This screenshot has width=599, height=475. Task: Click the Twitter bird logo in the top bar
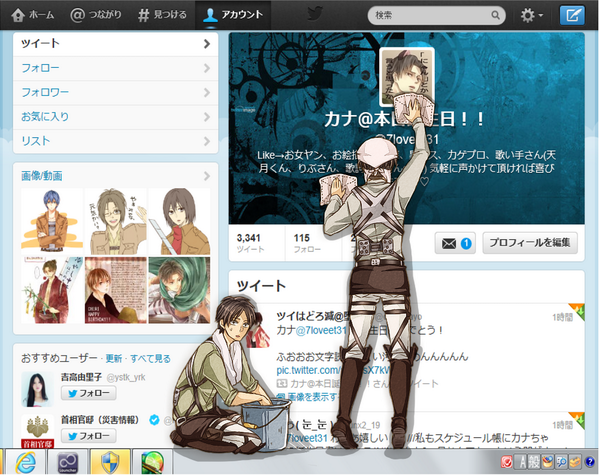(x=315, y=14)
